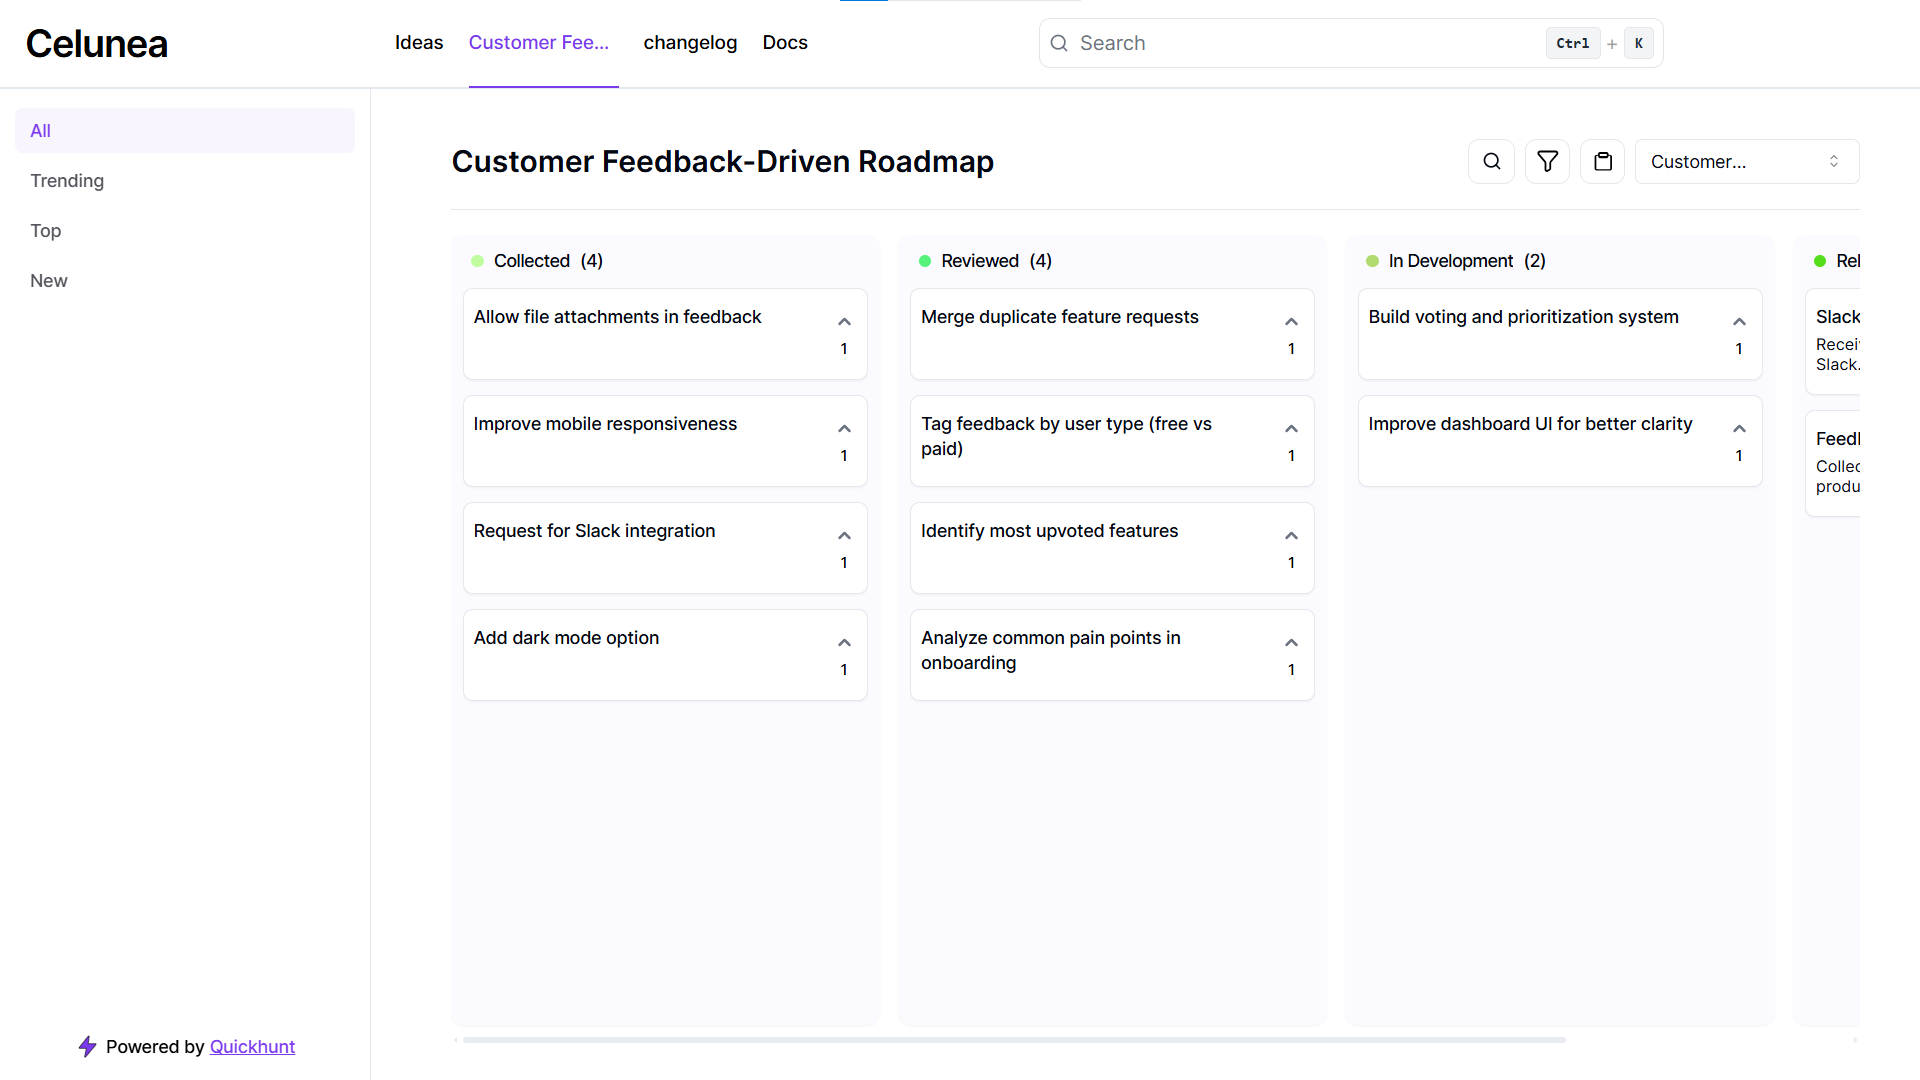Screen dimensions: 1920x1080
Task: Click the Celunea logo
Action: pos(97,43)
